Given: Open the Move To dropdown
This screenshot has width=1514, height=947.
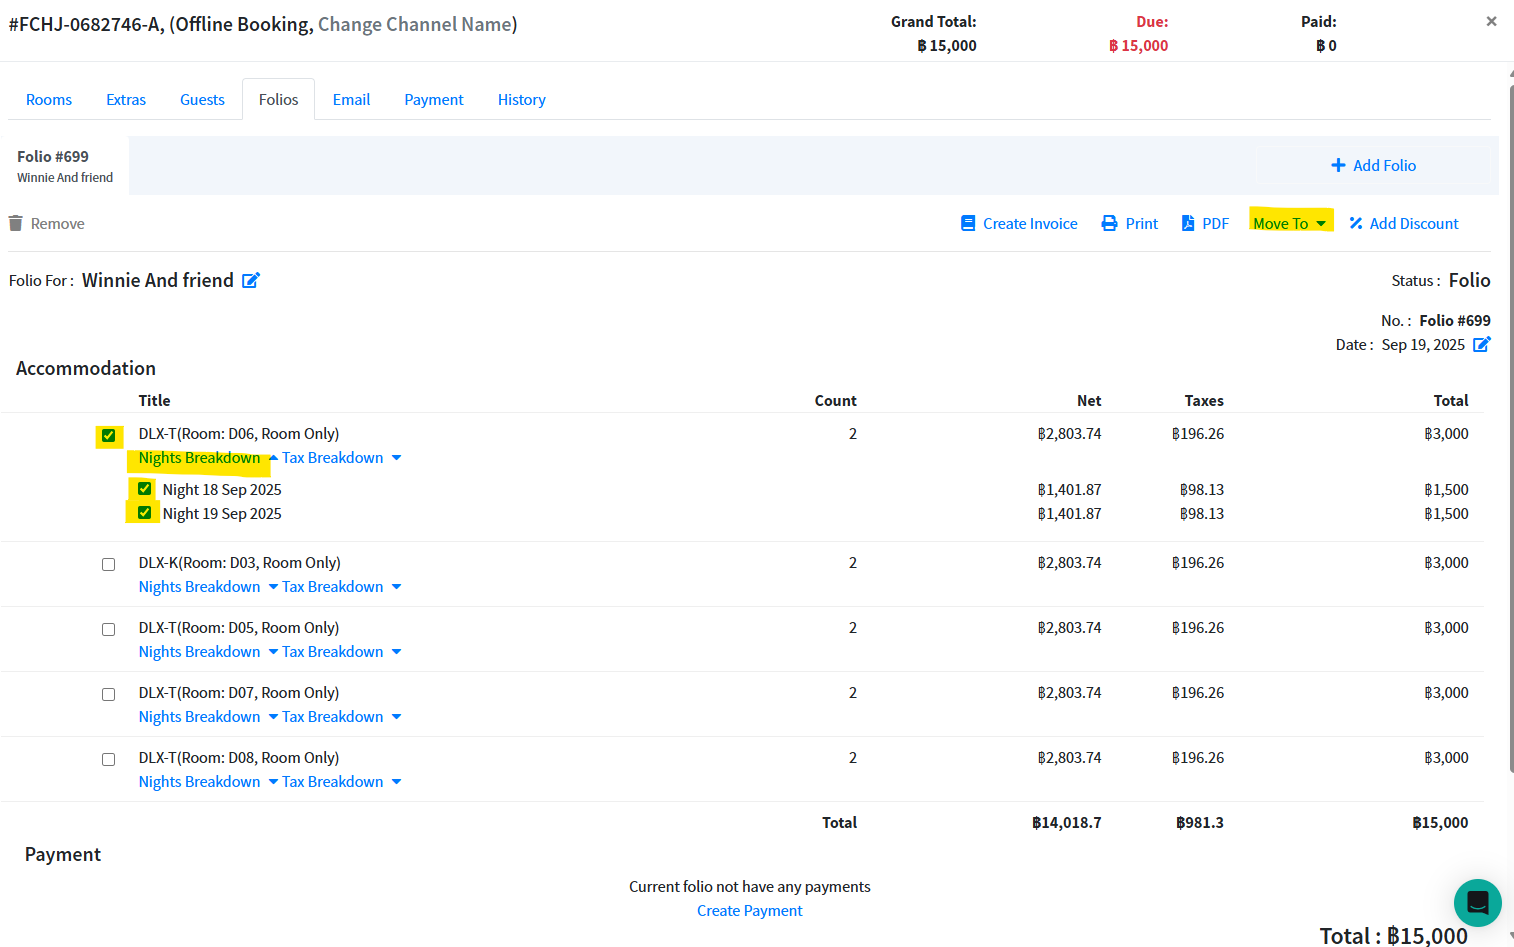Looking at the screenshot, I should 1289,224.
